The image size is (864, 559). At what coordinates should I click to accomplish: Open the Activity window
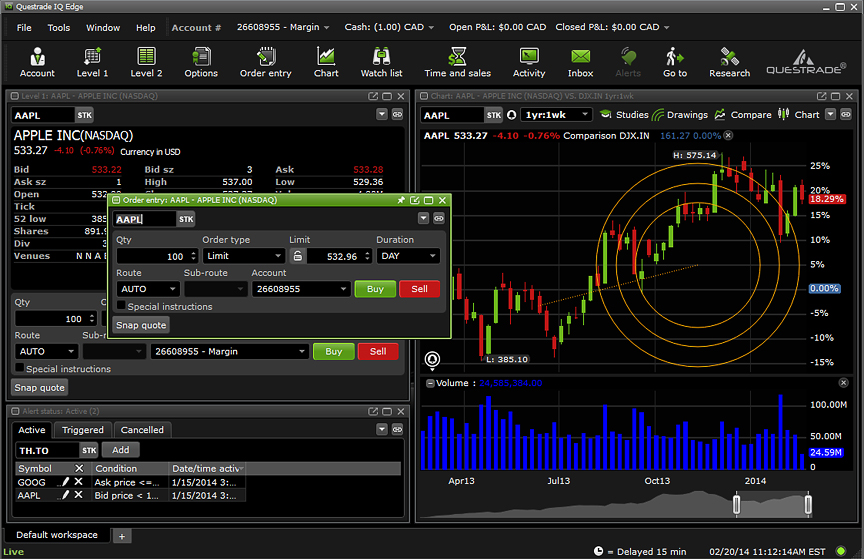529,62
